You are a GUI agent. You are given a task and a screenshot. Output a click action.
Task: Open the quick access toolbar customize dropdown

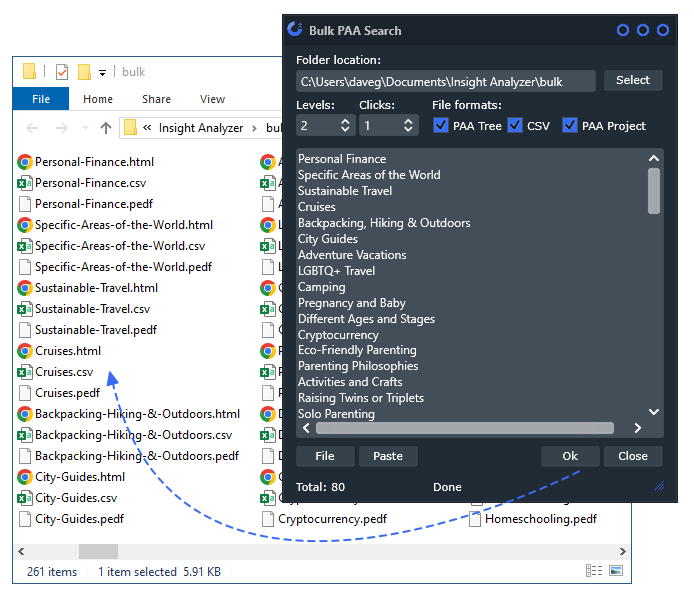coord(102,73)
